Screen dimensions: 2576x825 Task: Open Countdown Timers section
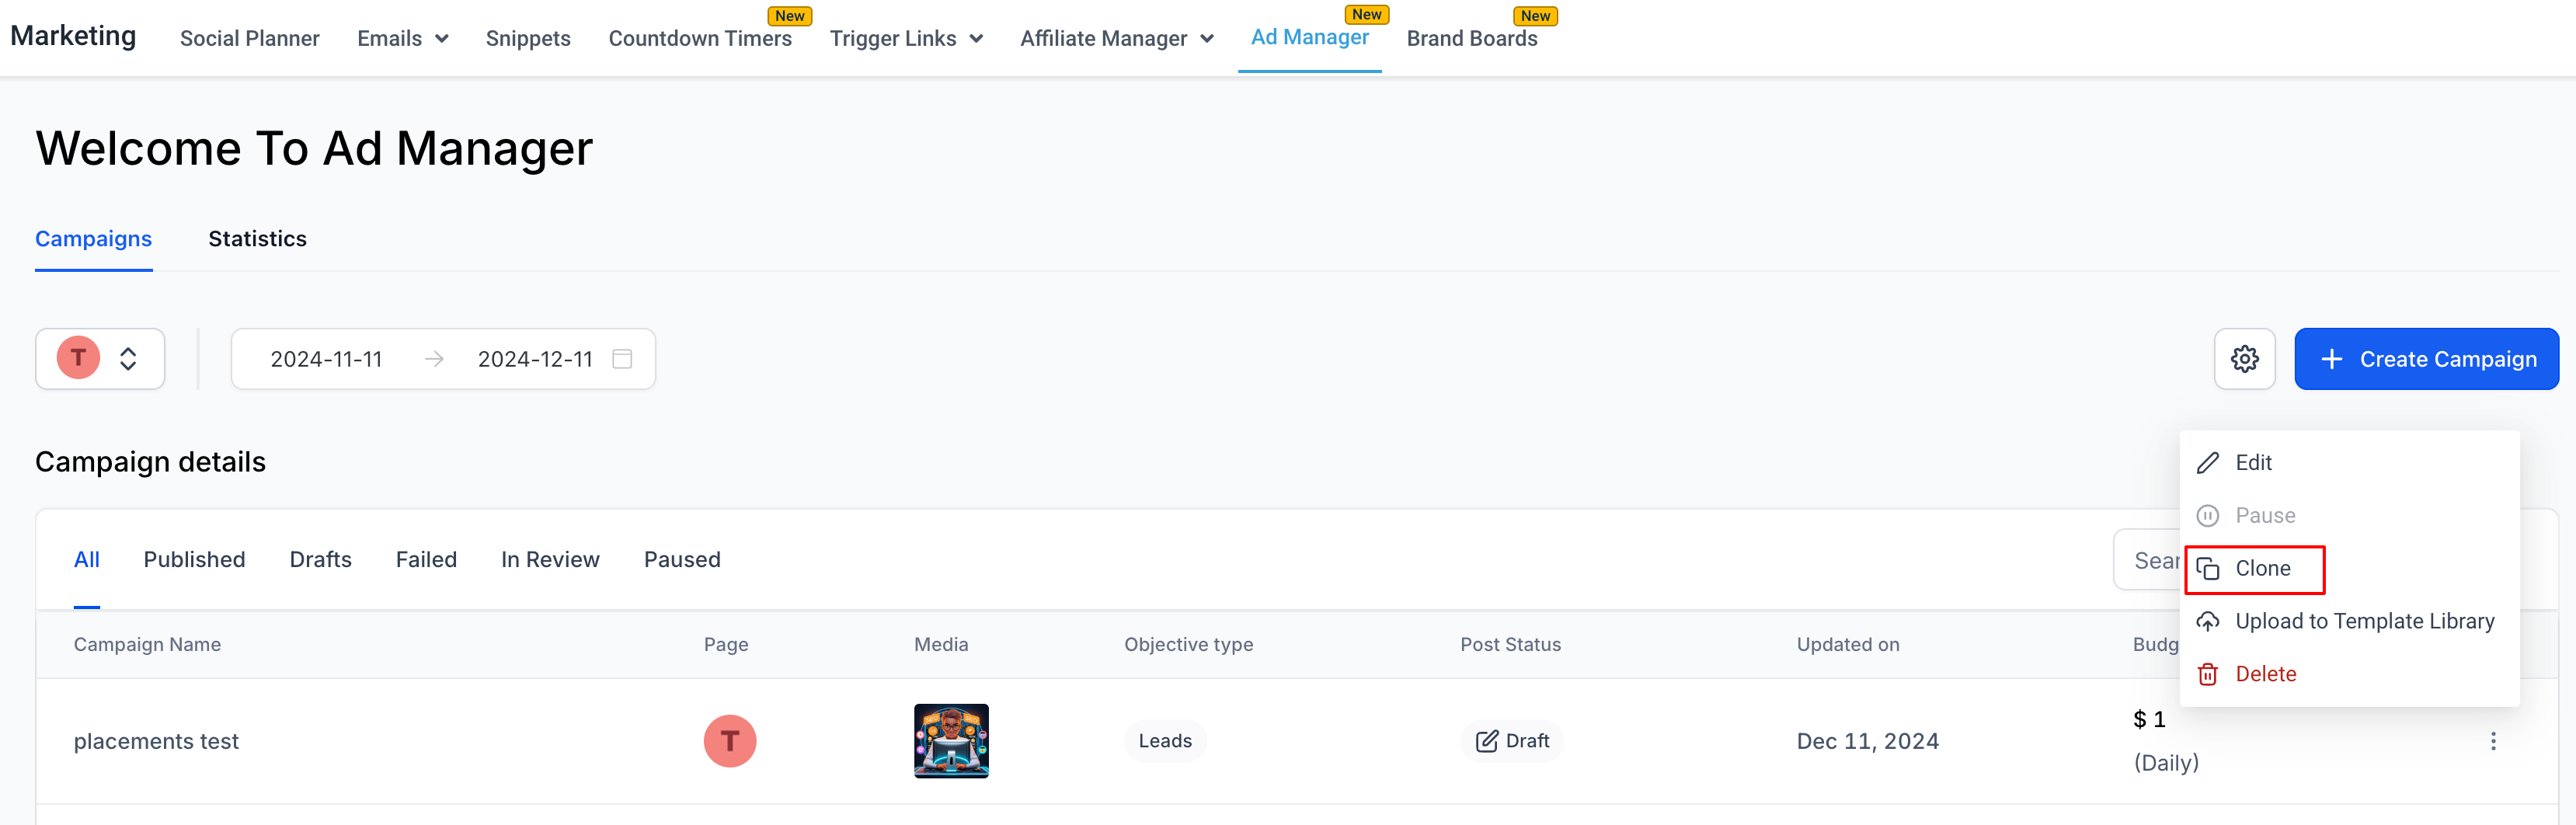pos(700,39)
